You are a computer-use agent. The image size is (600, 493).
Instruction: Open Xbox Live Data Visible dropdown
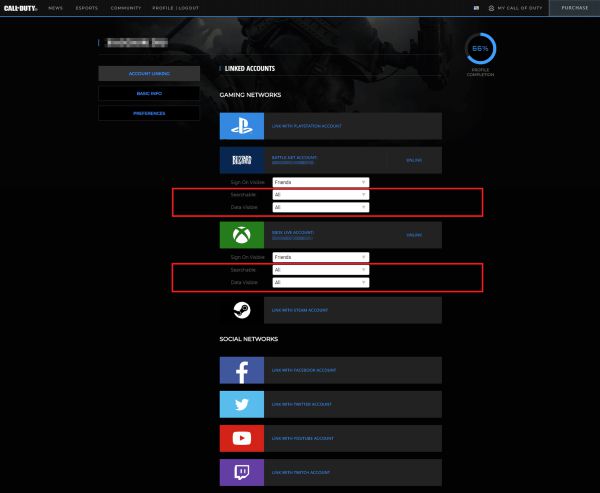[x=320, y=282]
